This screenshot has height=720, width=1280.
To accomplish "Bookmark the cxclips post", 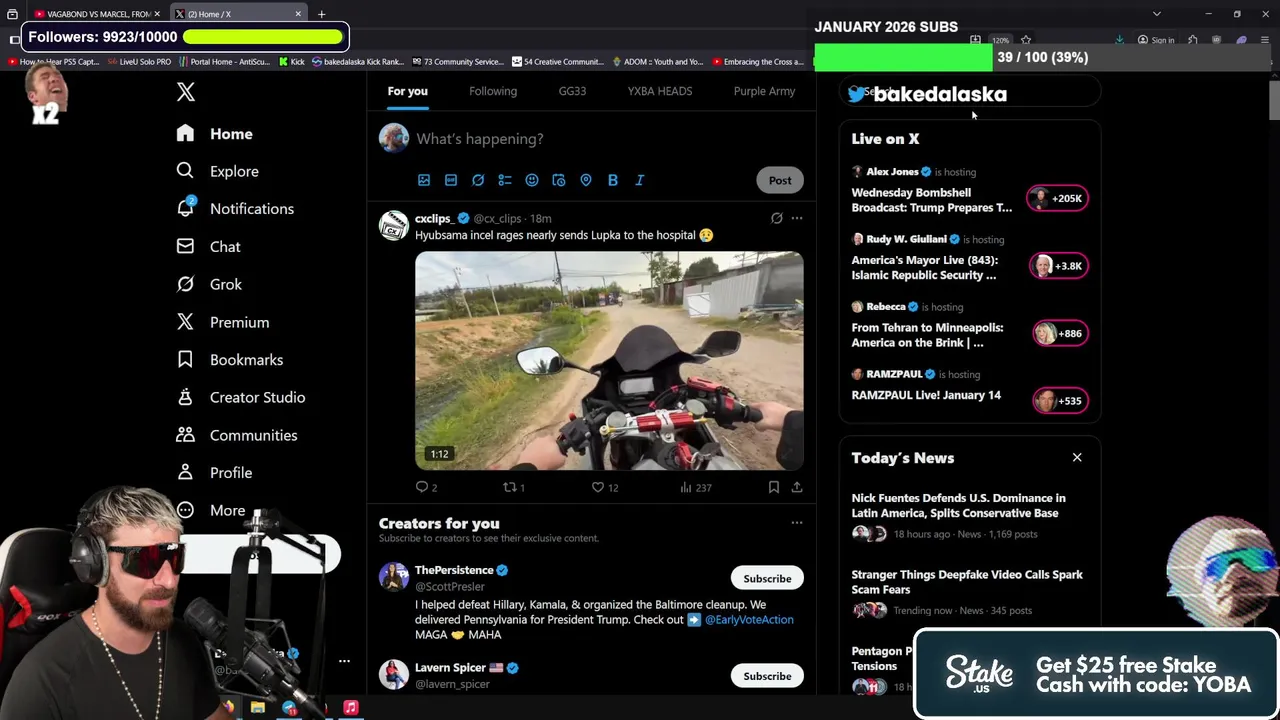I will point(773,487).
